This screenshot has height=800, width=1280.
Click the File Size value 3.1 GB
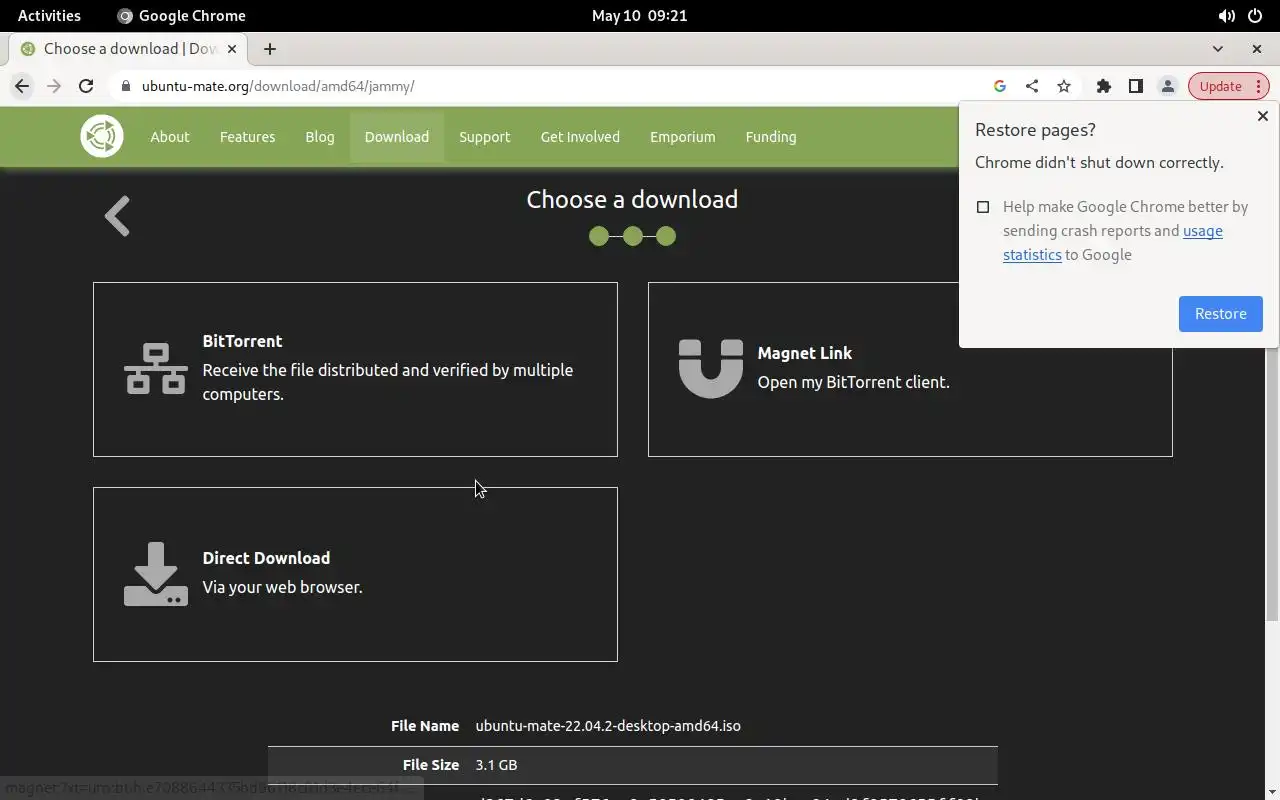pyautogui.click(x=496, y=765)
